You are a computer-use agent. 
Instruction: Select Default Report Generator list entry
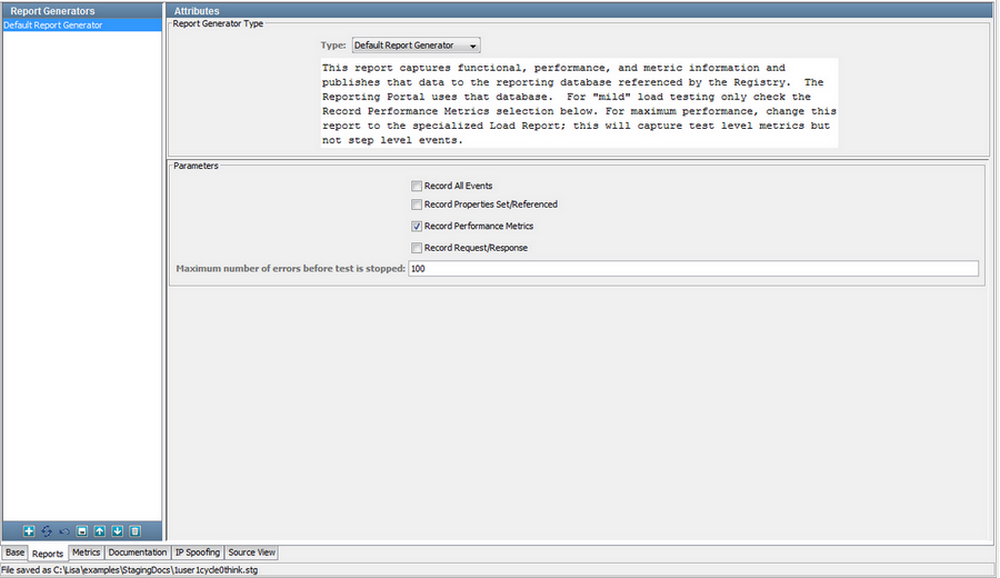tap(82, 25)
